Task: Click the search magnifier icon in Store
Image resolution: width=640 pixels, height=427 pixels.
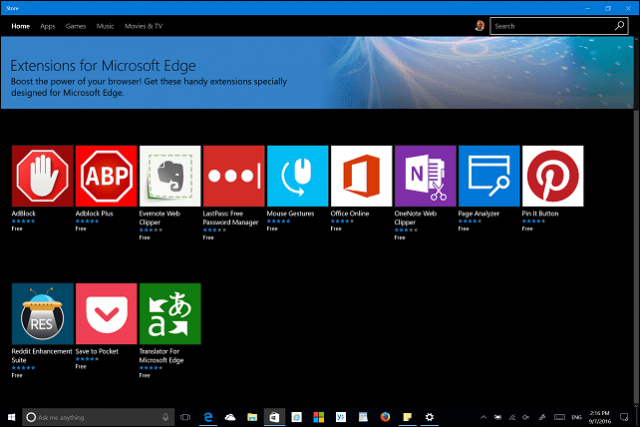Action: [619, 26]
